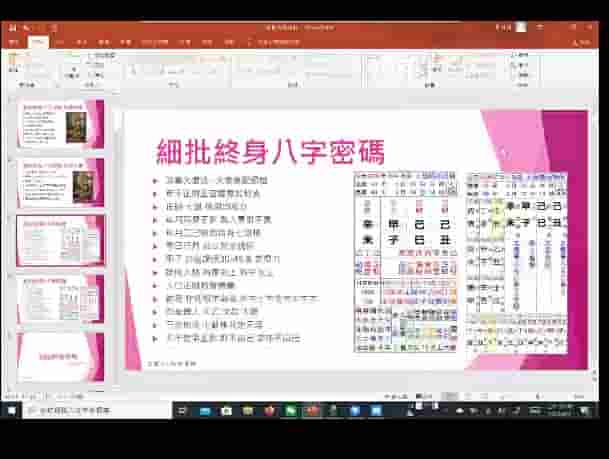Screen dimensions: 609x459
Task: Toggle the Comments button in status bar
Action: point(424,396)
